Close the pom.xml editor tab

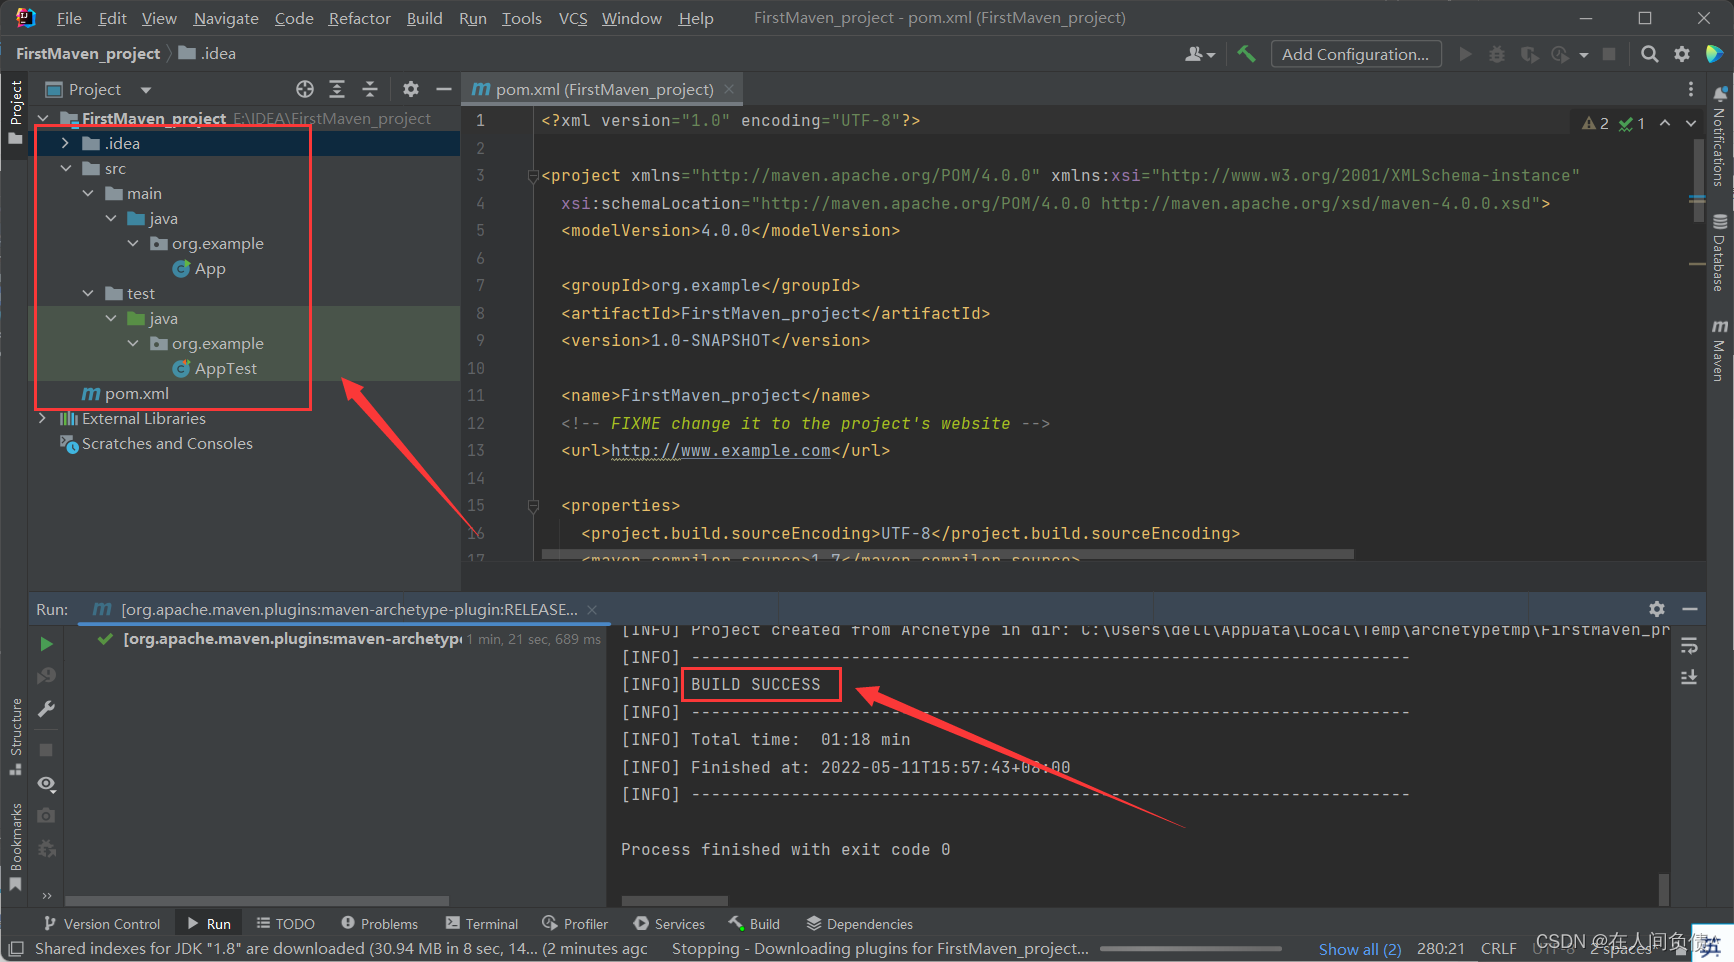tap(729, 89)
